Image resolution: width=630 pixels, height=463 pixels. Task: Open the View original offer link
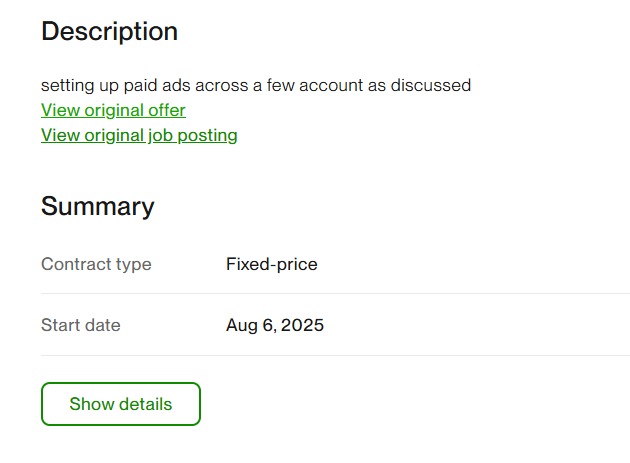click(113, 110)
